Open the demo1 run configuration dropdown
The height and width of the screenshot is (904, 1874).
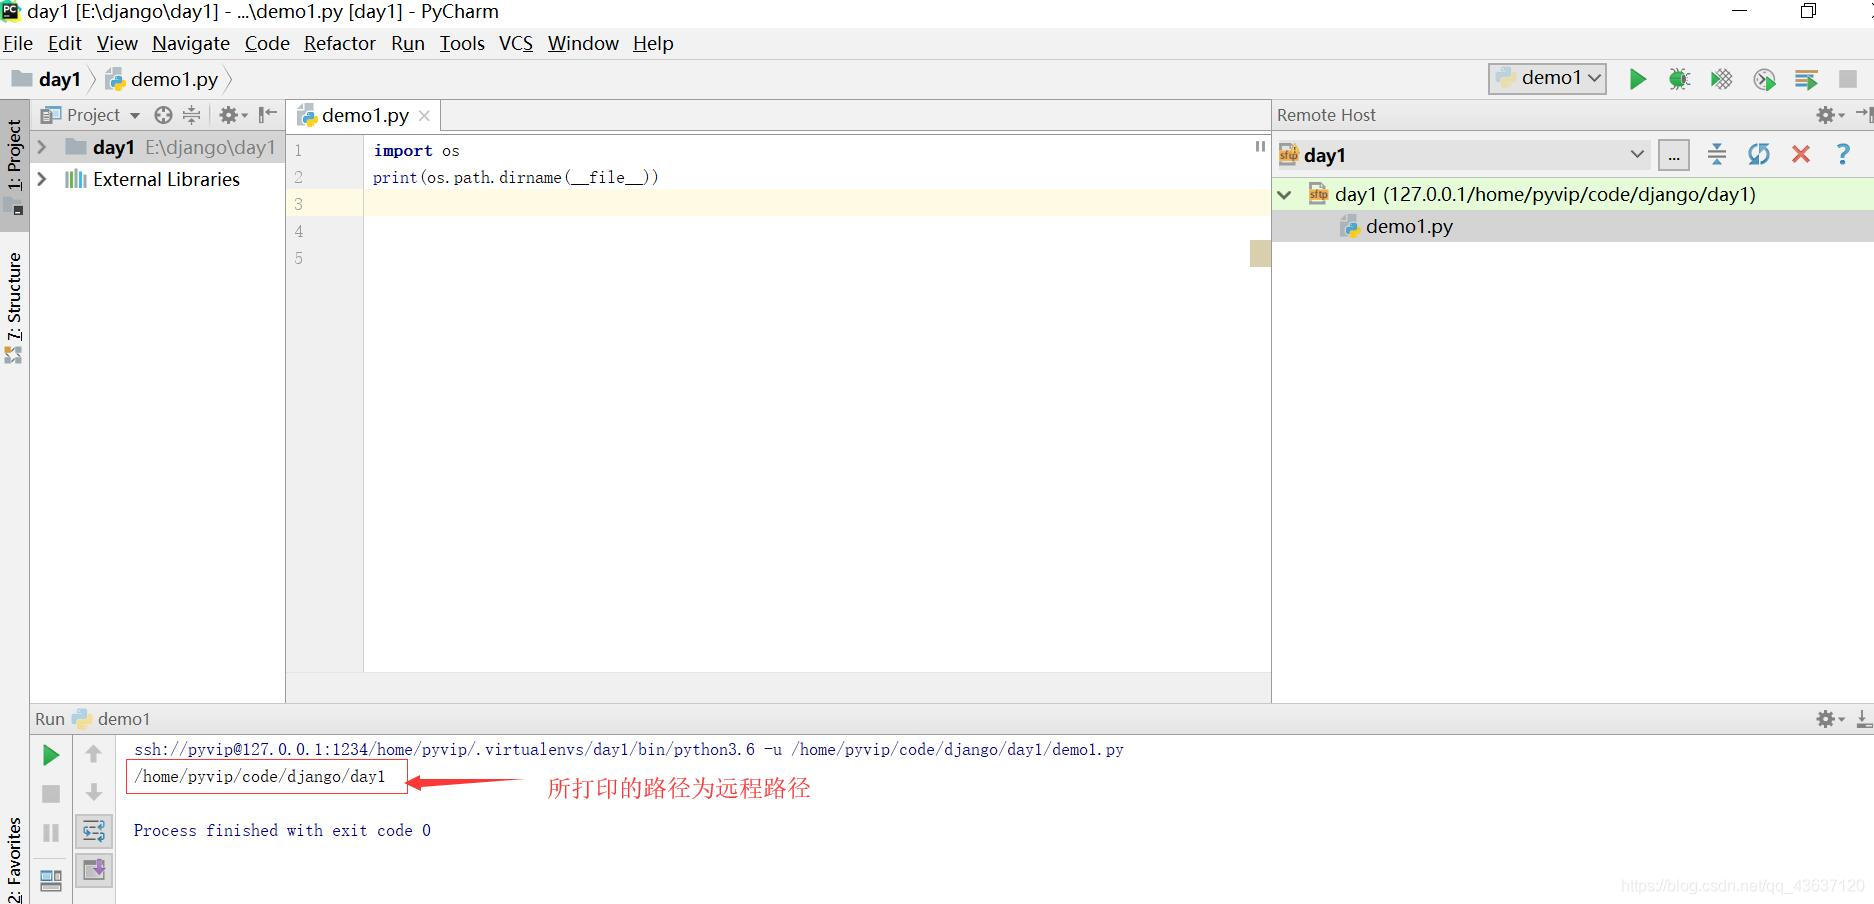pyautogui.click(x=1547, y=78)
